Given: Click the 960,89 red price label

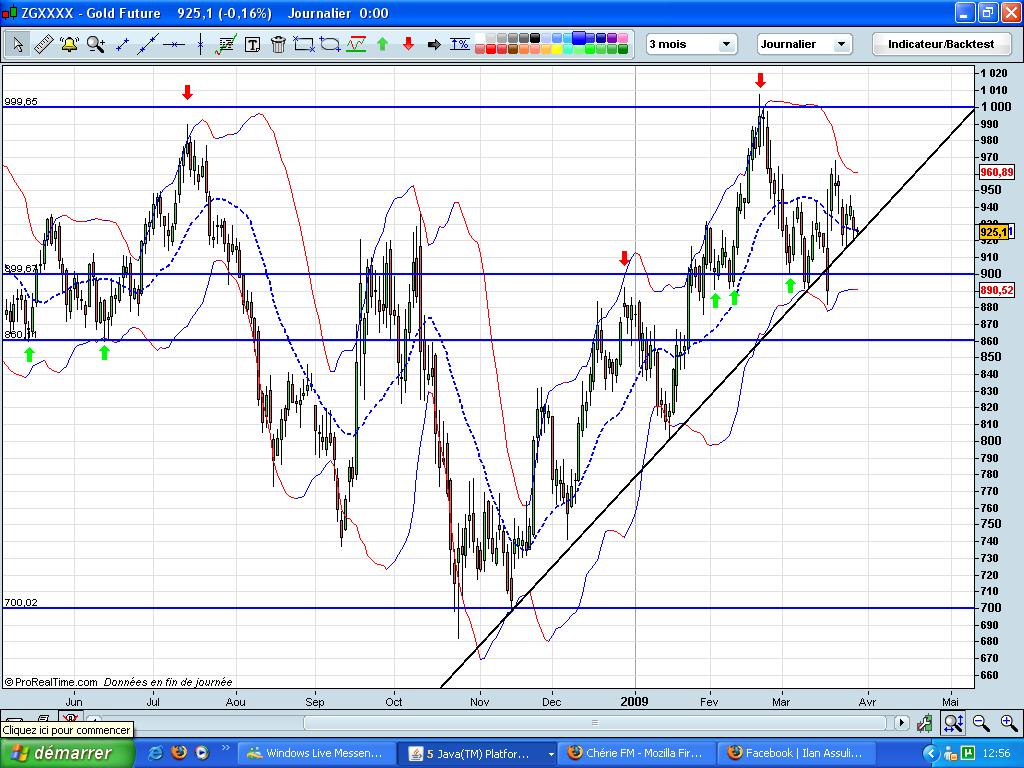Looking at the screenshot, I should [x=997, y=172].
